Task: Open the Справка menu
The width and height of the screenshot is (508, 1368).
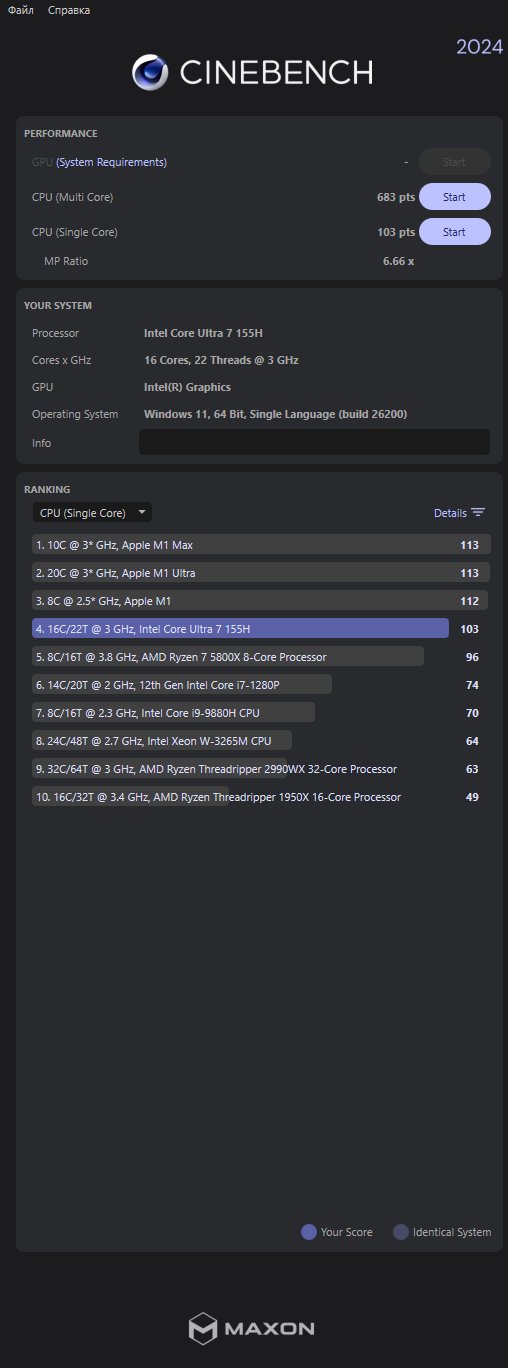Action: click(69, 10)
